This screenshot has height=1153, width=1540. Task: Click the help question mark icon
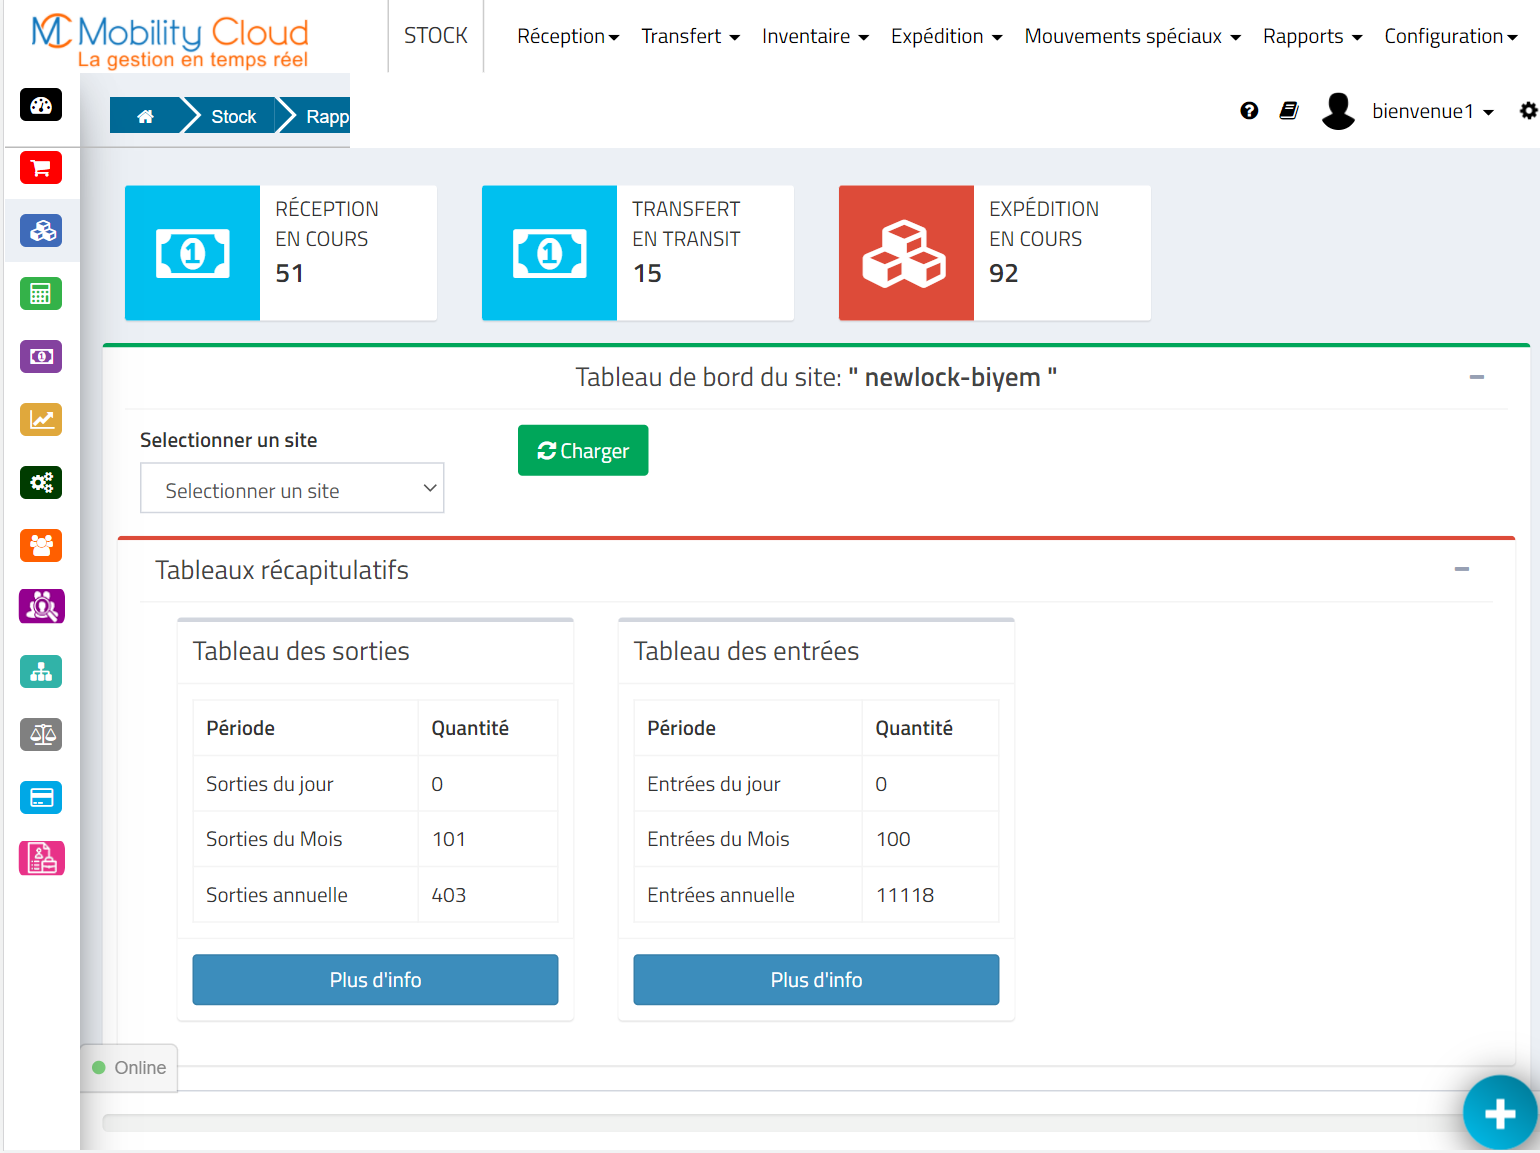[1249, 111]
